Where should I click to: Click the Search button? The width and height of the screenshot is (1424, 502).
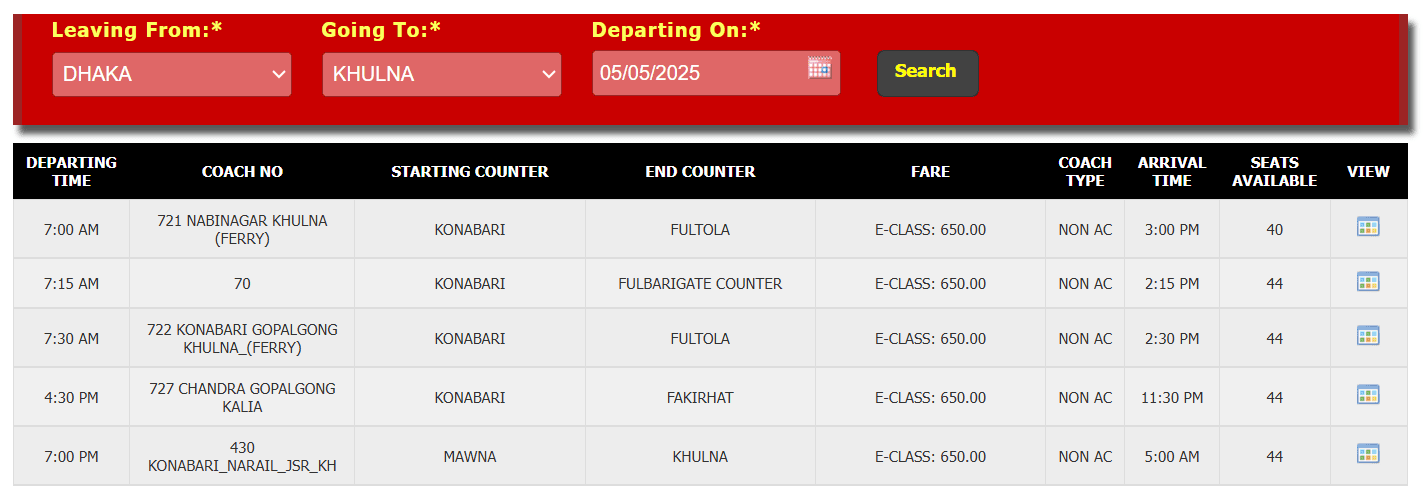[927, 73]
